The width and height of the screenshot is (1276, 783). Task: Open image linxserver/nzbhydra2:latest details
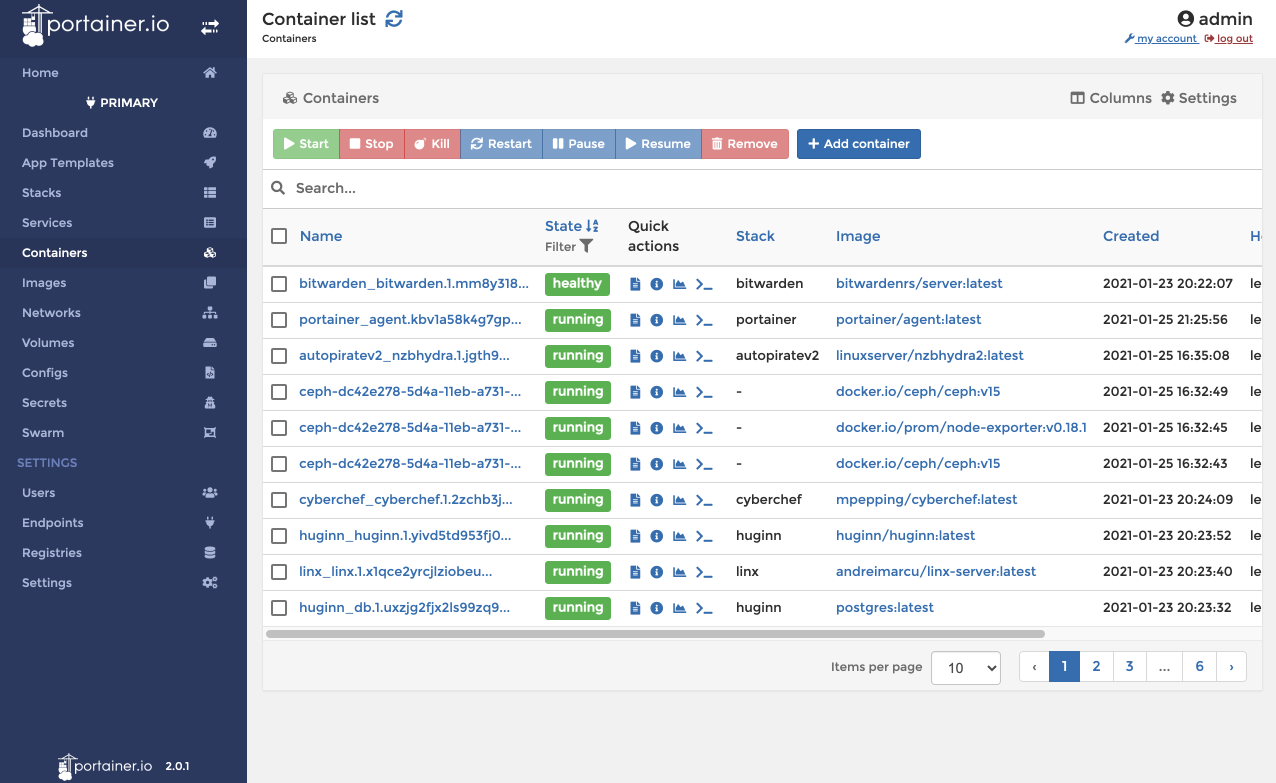929,356
